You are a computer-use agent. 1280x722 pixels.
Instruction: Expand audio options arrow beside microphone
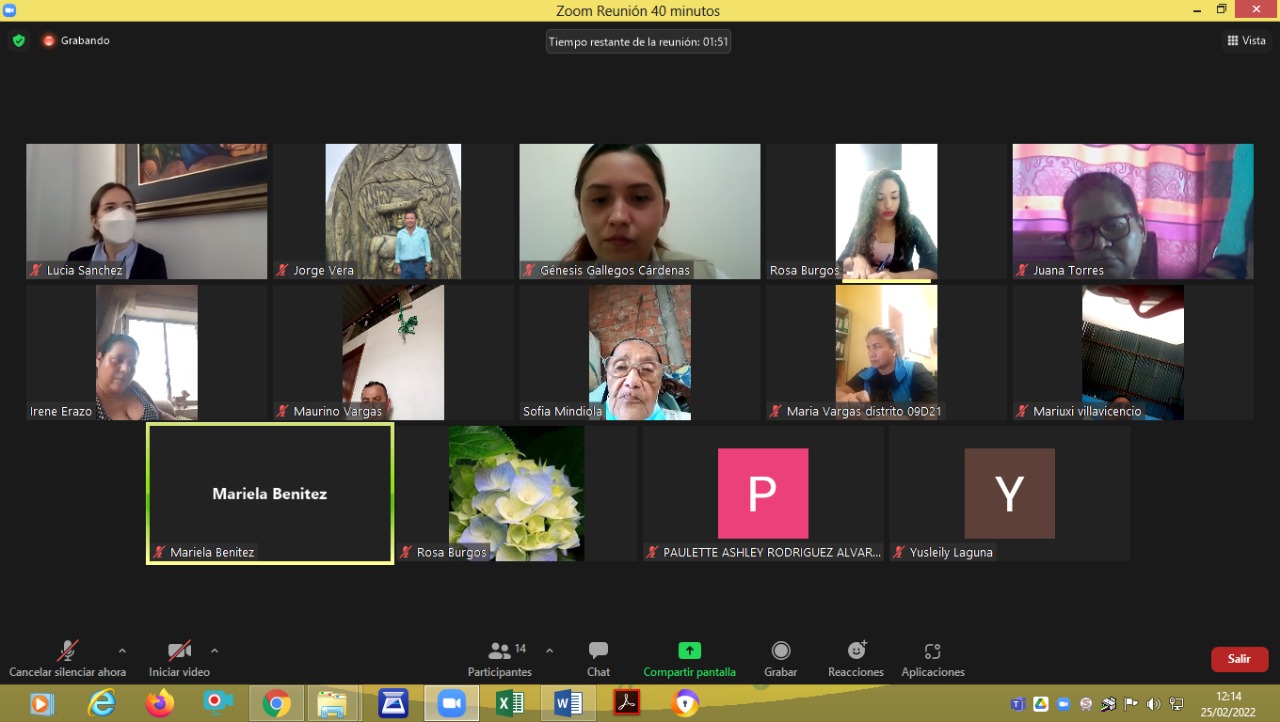pyautogui.click(x=122, y=650)
